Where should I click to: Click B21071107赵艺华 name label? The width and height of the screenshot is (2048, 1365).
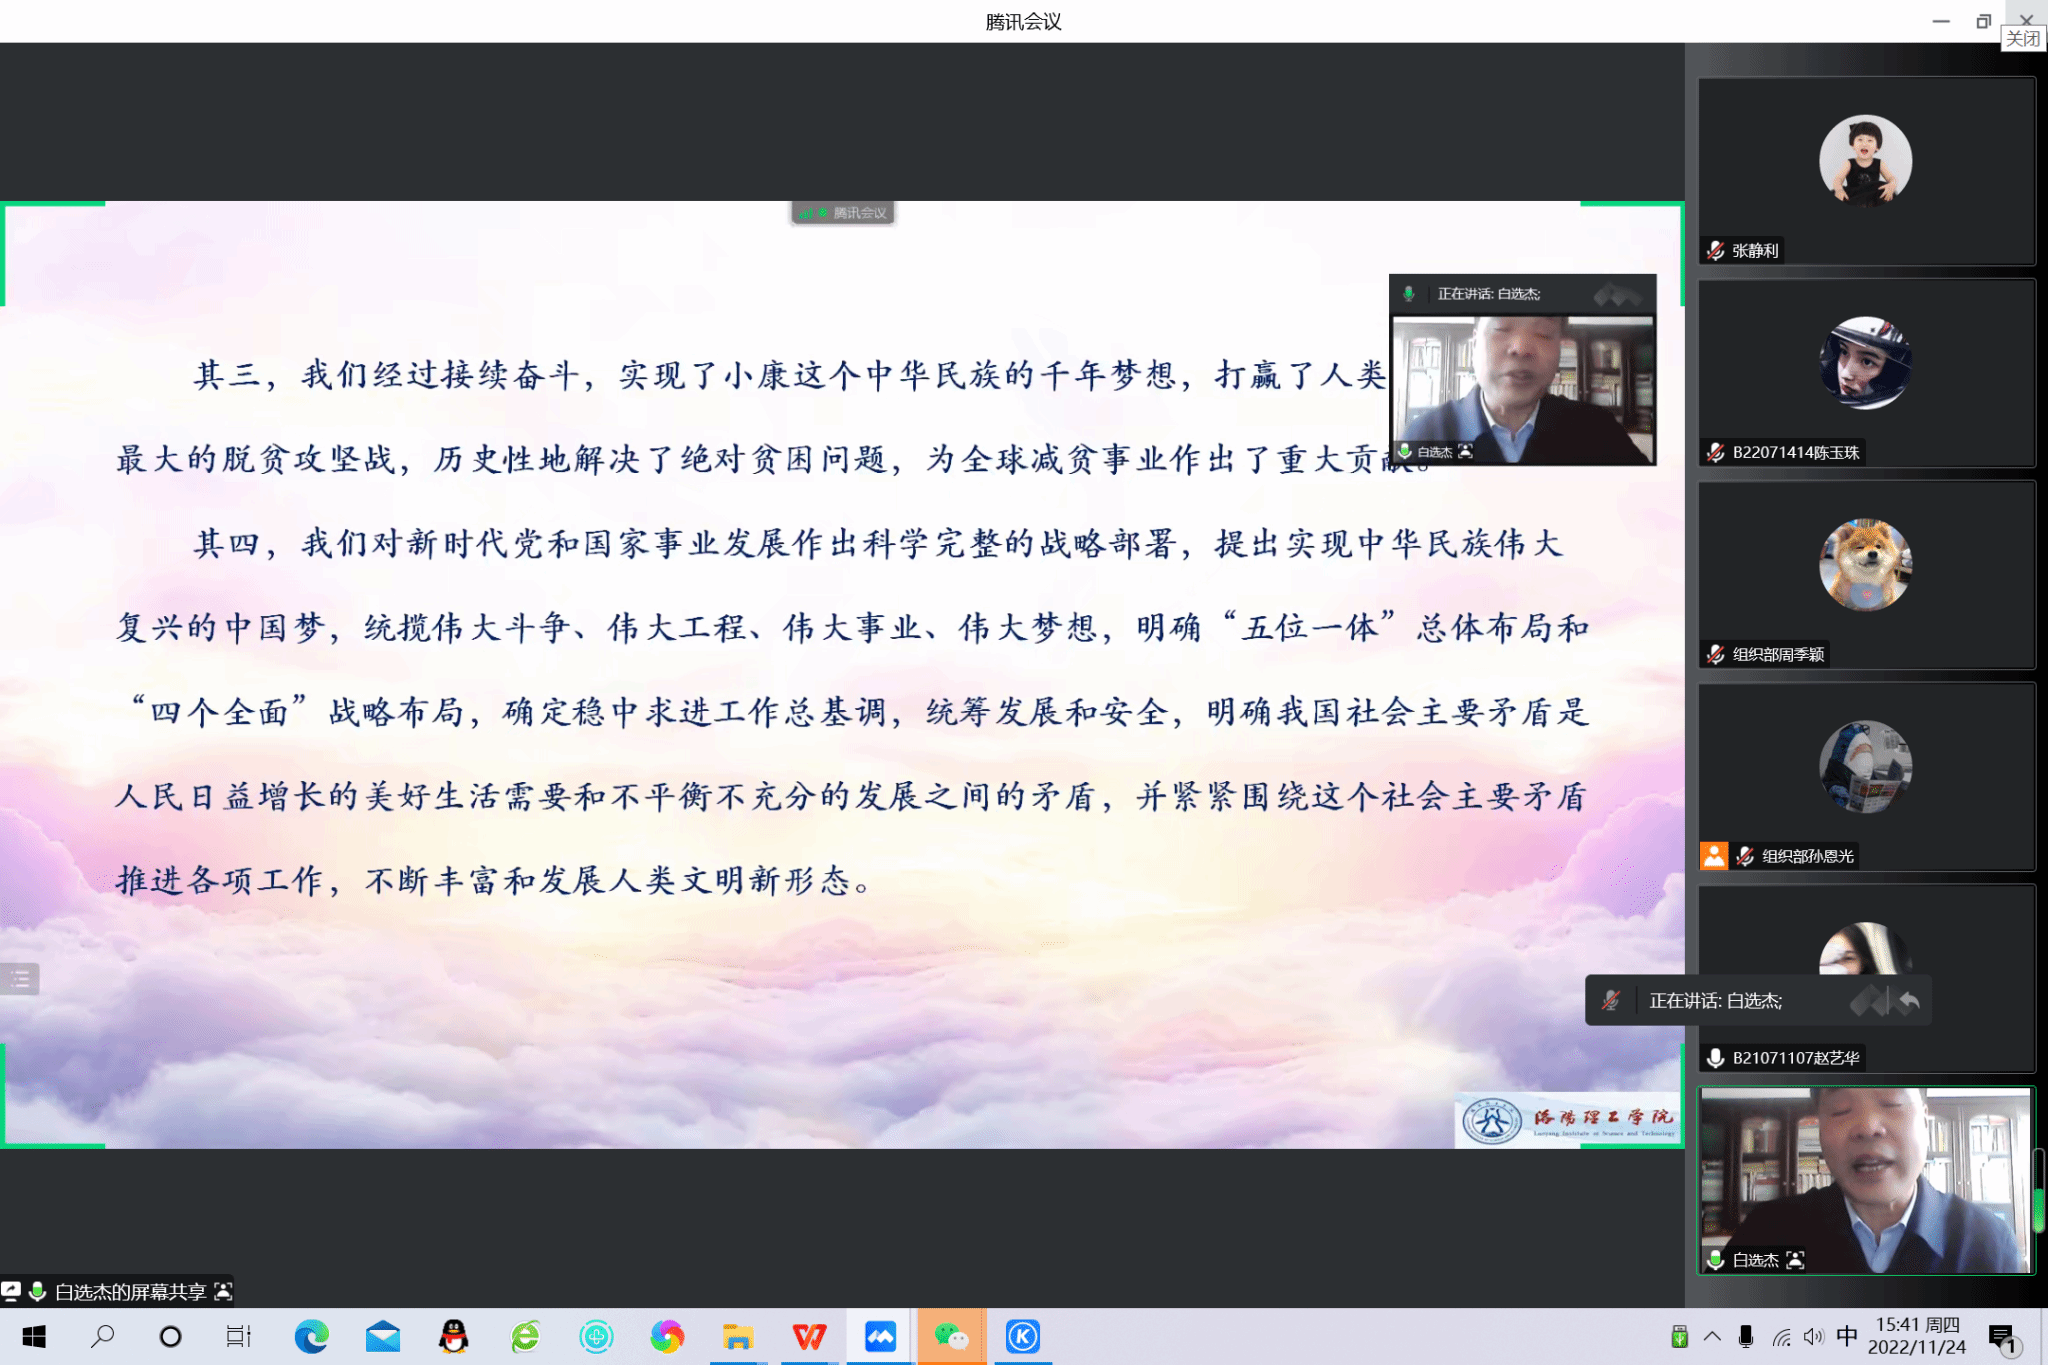[x=1796, y=1058]
